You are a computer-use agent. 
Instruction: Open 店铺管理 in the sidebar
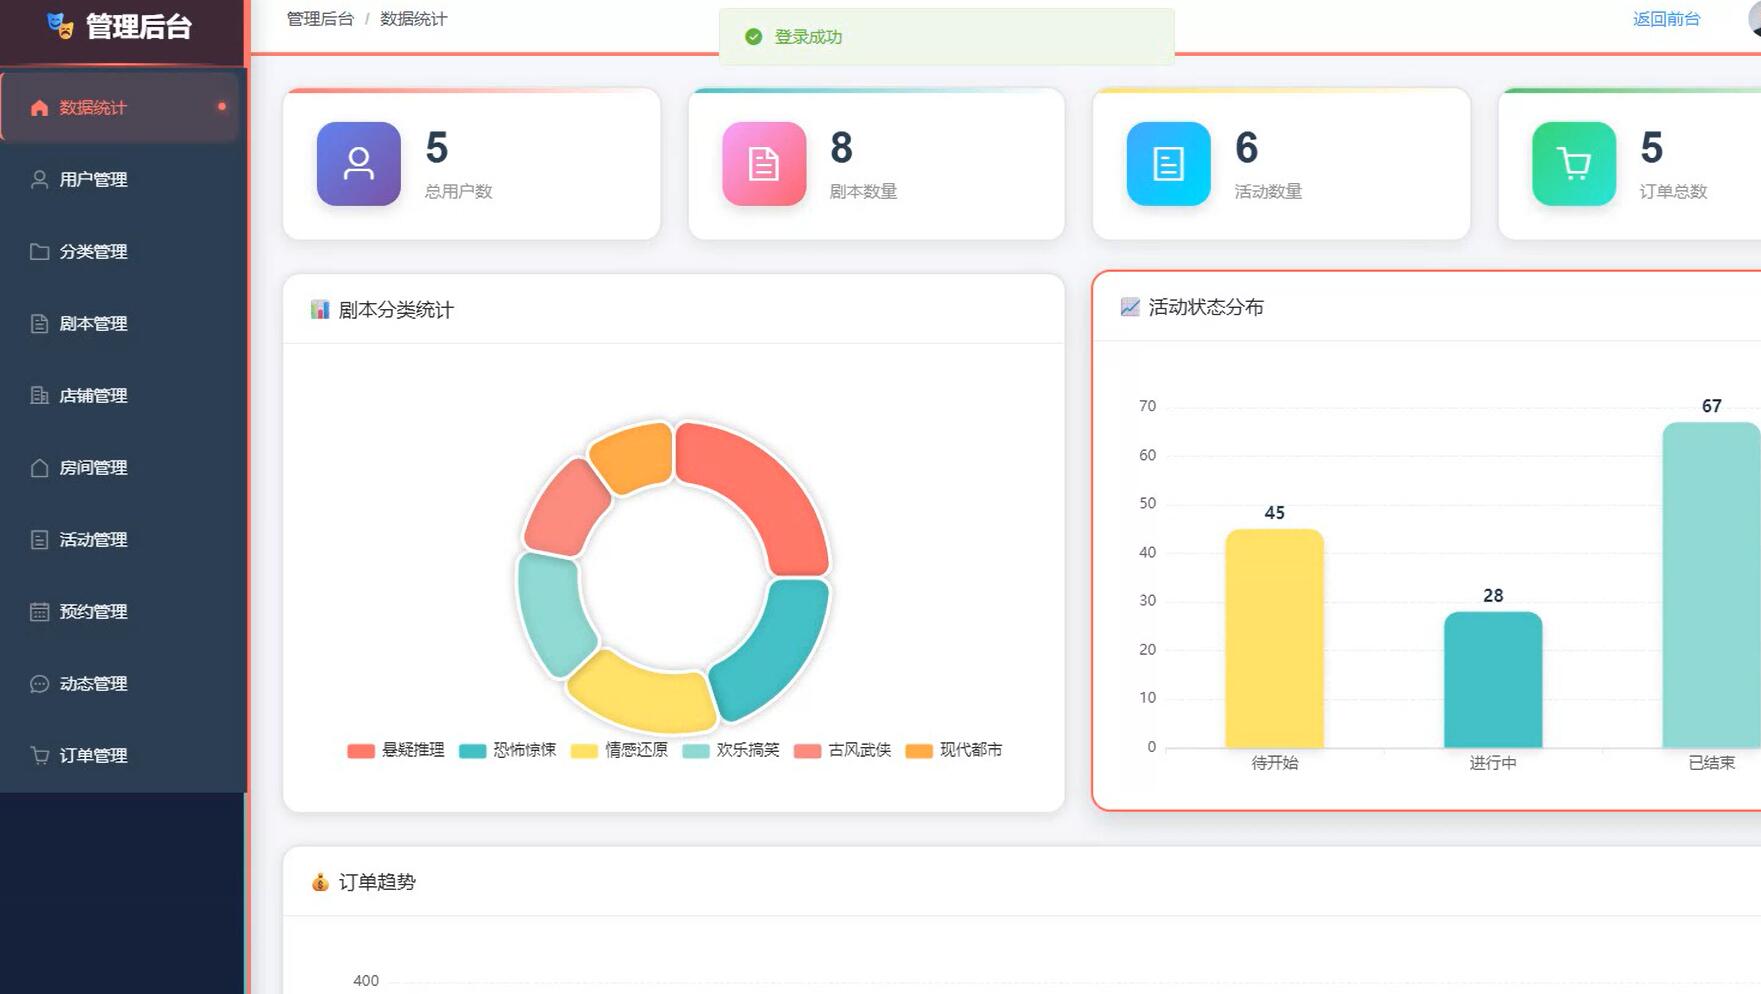[x=120, y=396]
